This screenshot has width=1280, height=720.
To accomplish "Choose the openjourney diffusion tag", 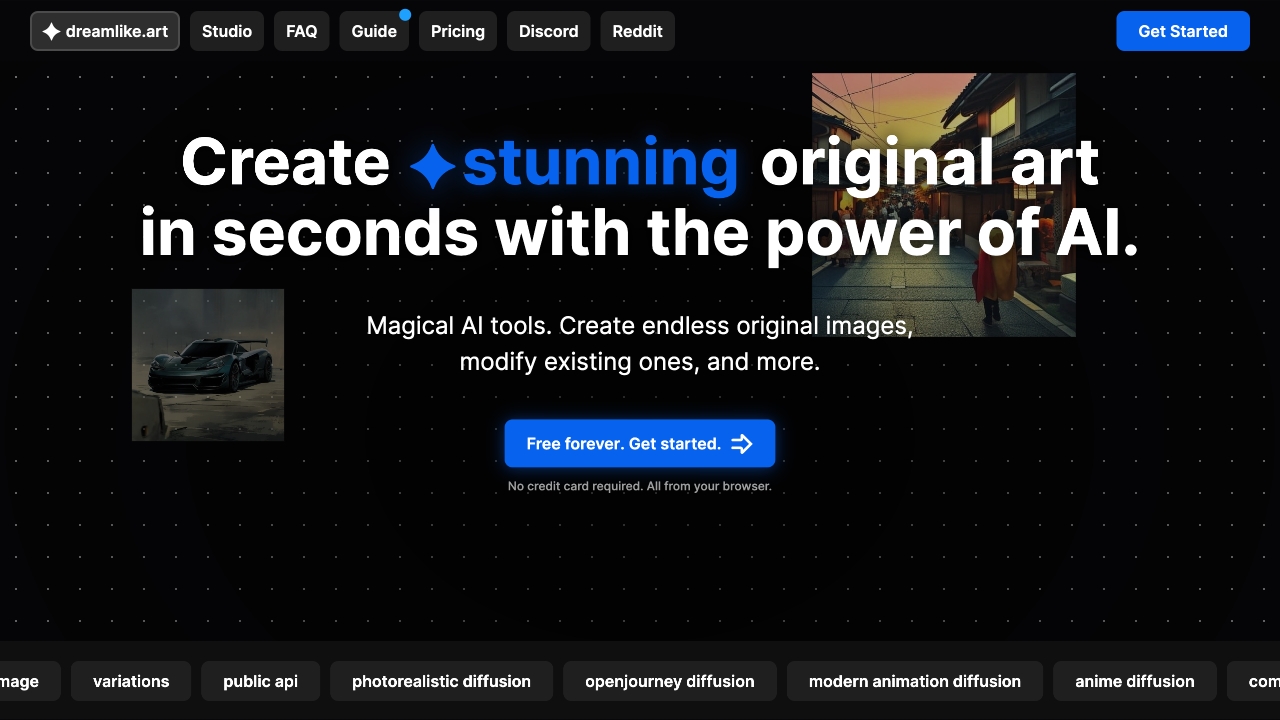I will coord(669,681).
